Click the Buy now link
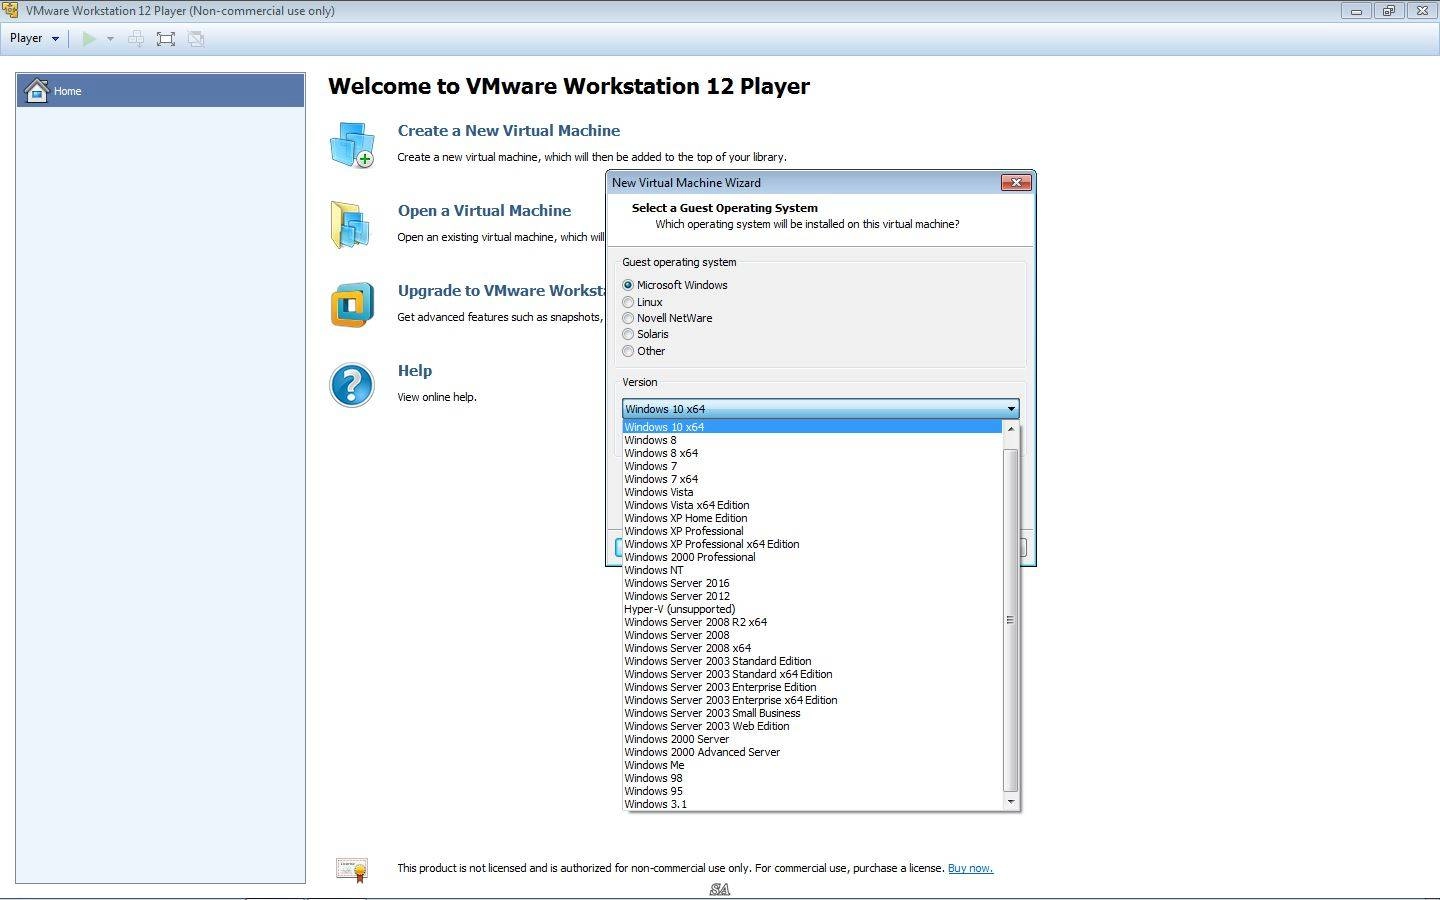 point(970,868)
